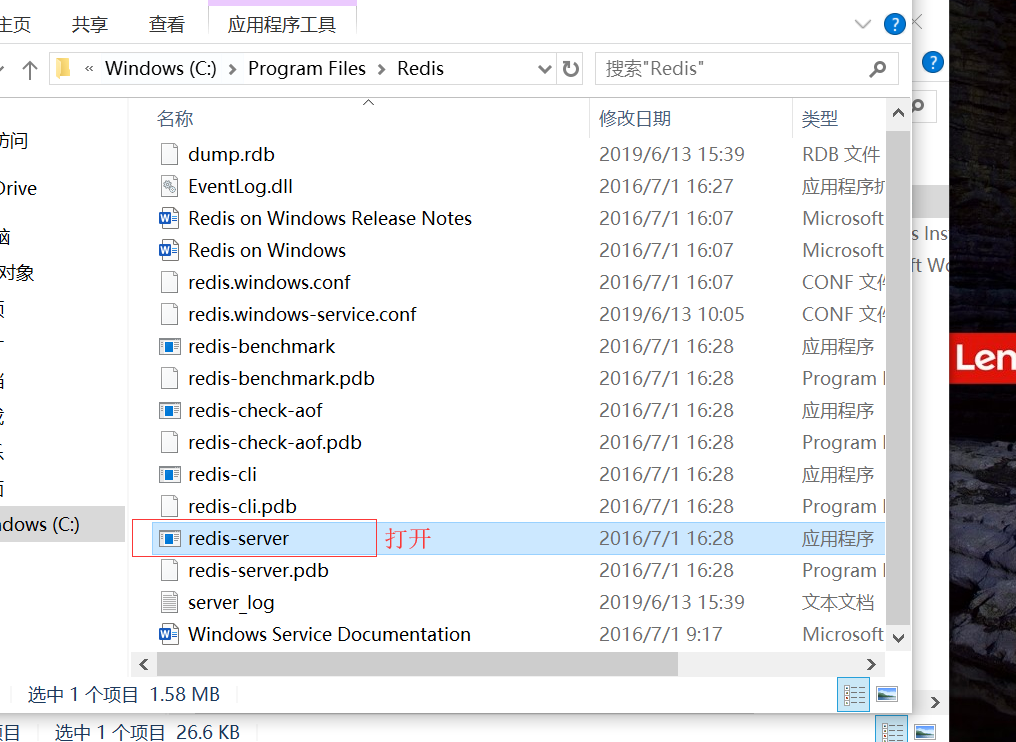This screenshot has height=742, width=1016.
Task: Select the EventLog.dll file icon
Action: (170, 187)
